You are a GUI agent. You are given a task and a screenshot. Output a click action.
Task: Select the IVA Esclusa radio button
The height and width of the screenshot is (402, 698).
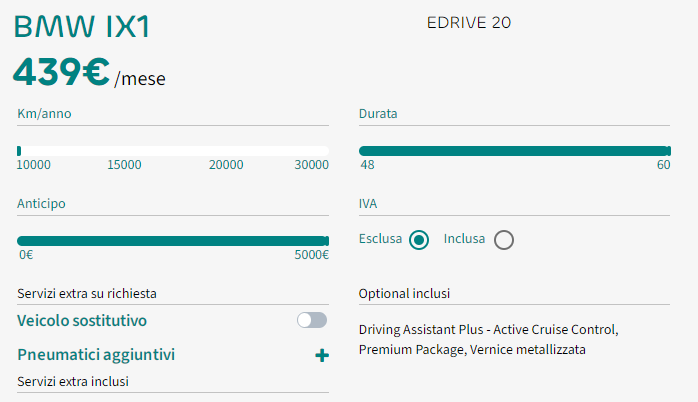tap(419, 239)
